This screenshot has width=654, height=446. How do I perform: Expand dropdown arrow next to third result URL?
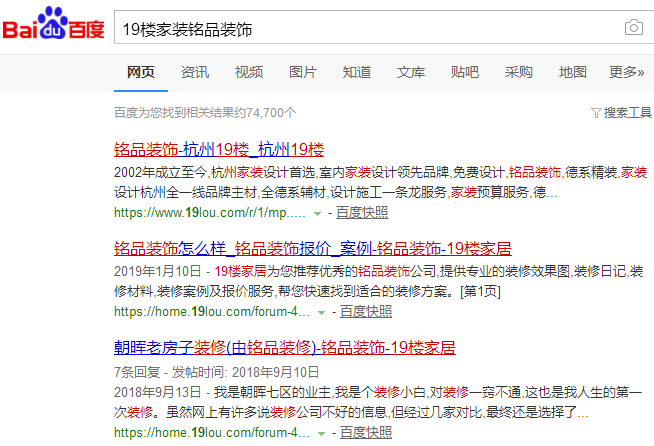point(321,433)
